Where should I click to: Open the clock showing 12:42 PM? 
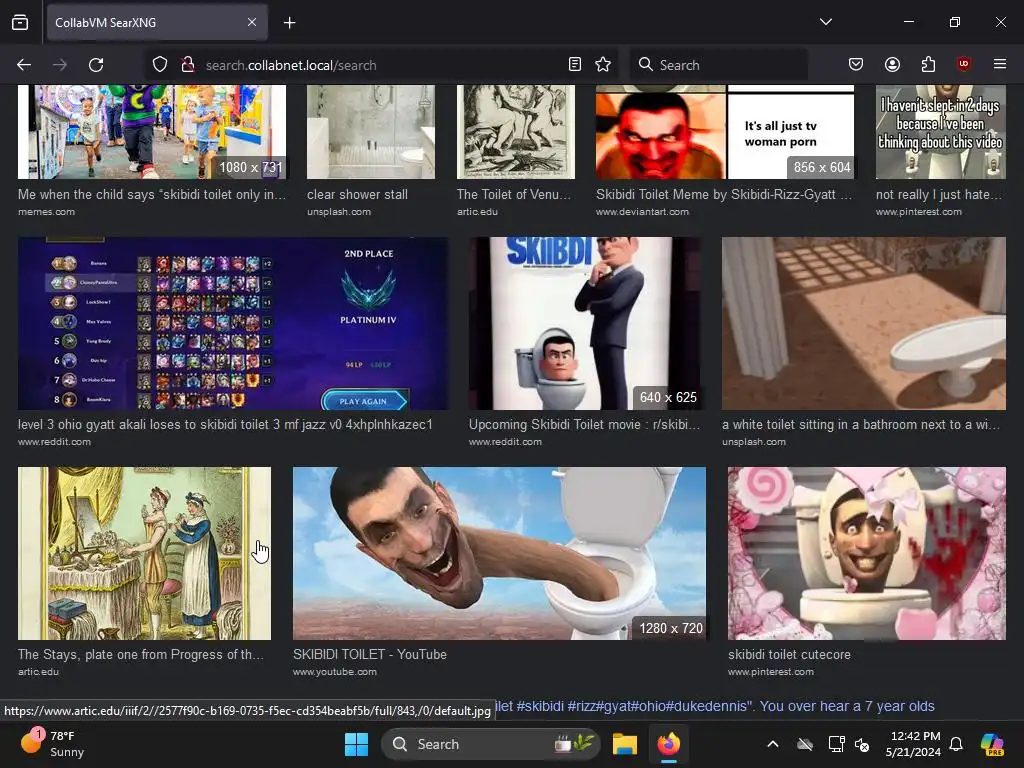pos(913,744)
